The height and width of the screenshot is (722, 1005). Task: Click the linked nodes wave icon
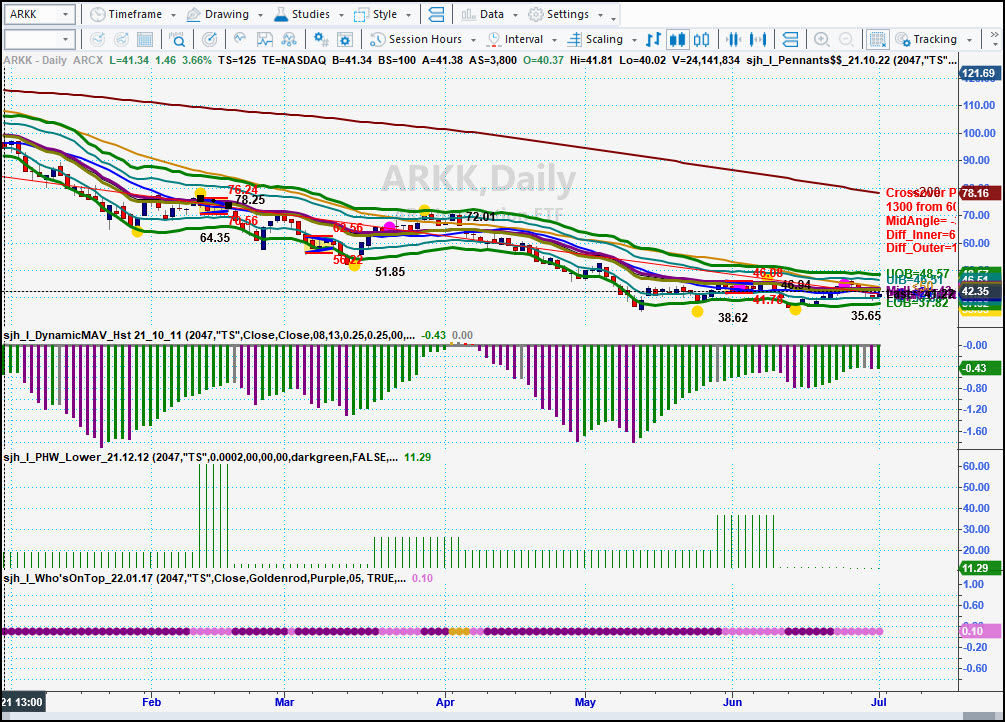point(289,40)
